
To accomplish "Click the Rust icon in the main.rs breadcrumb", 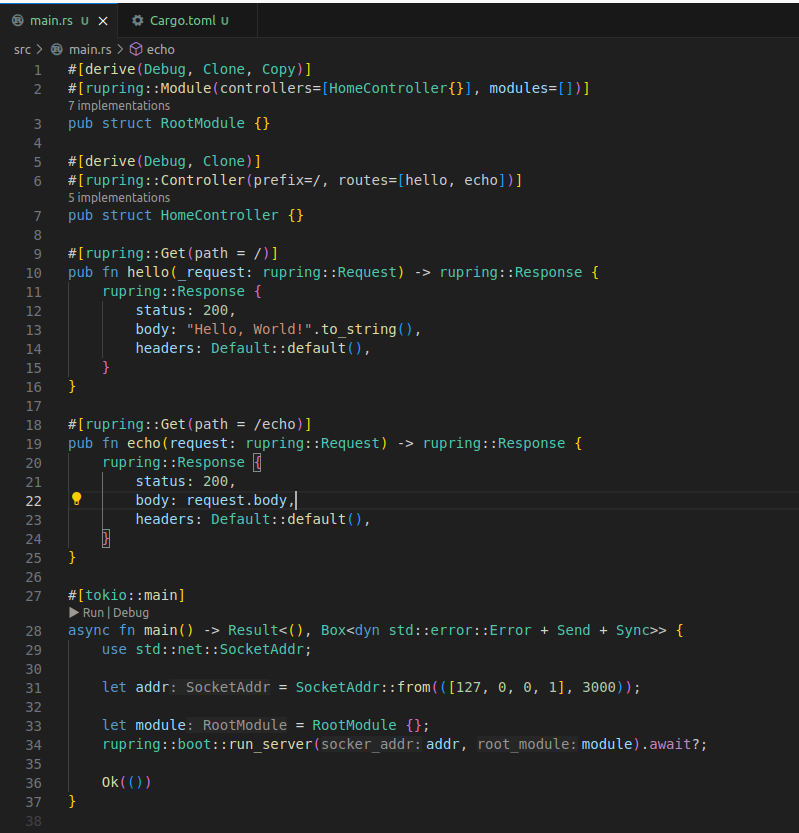I will pyautogui.click(x=57, y=49).
